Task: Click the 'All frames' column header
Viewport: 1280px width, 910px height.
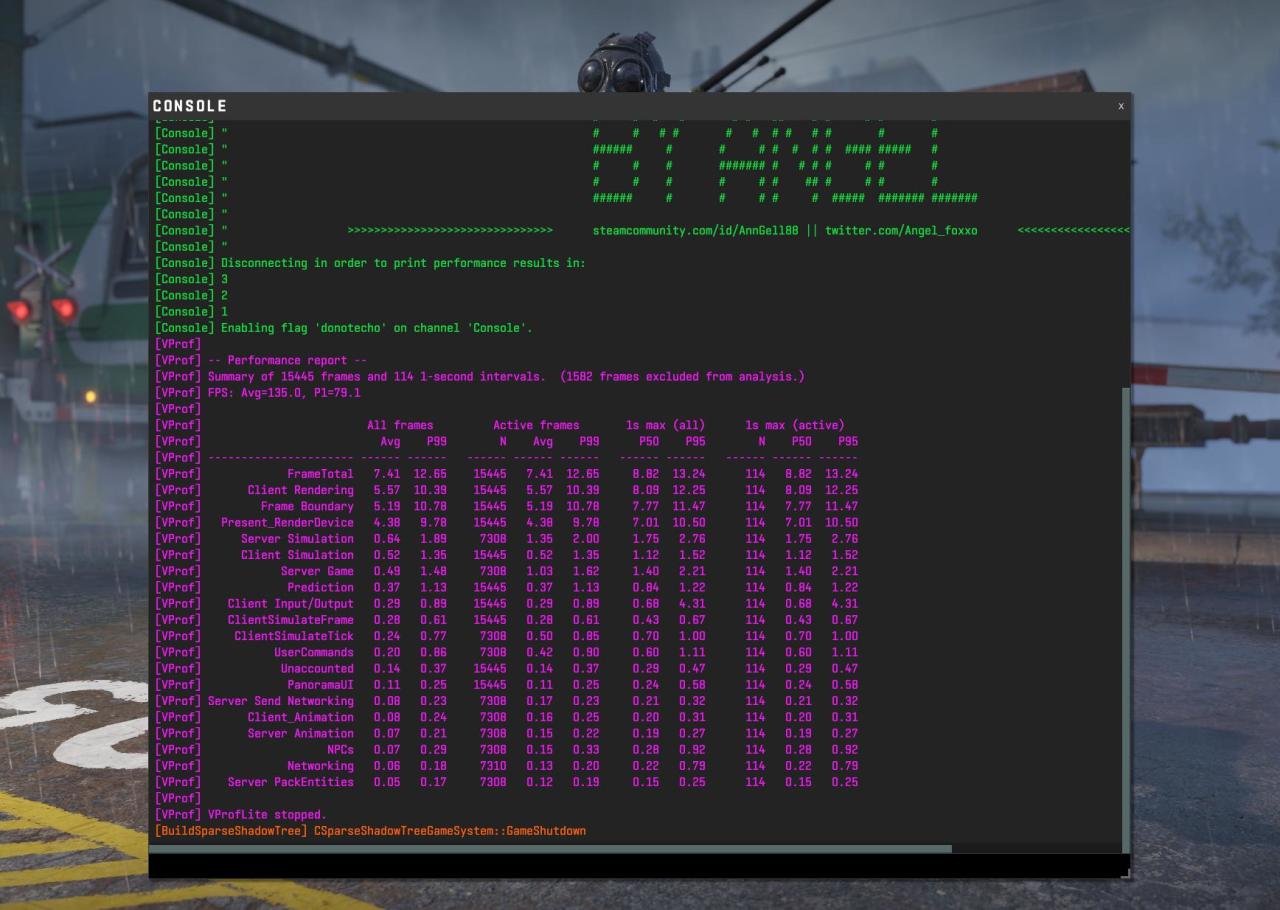Action: pos(400,425)
